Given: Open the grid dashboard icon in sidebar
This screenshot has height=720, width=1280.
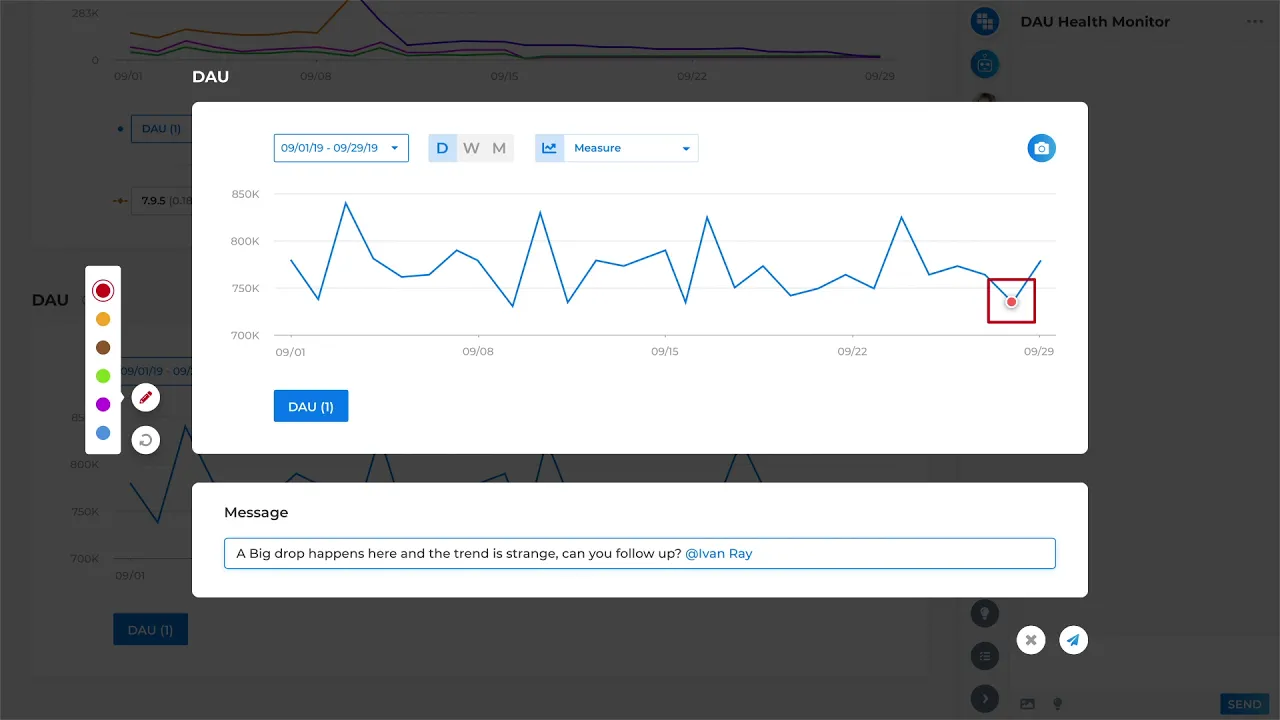Looking at the screenshot, I should (x=985, y=21).
